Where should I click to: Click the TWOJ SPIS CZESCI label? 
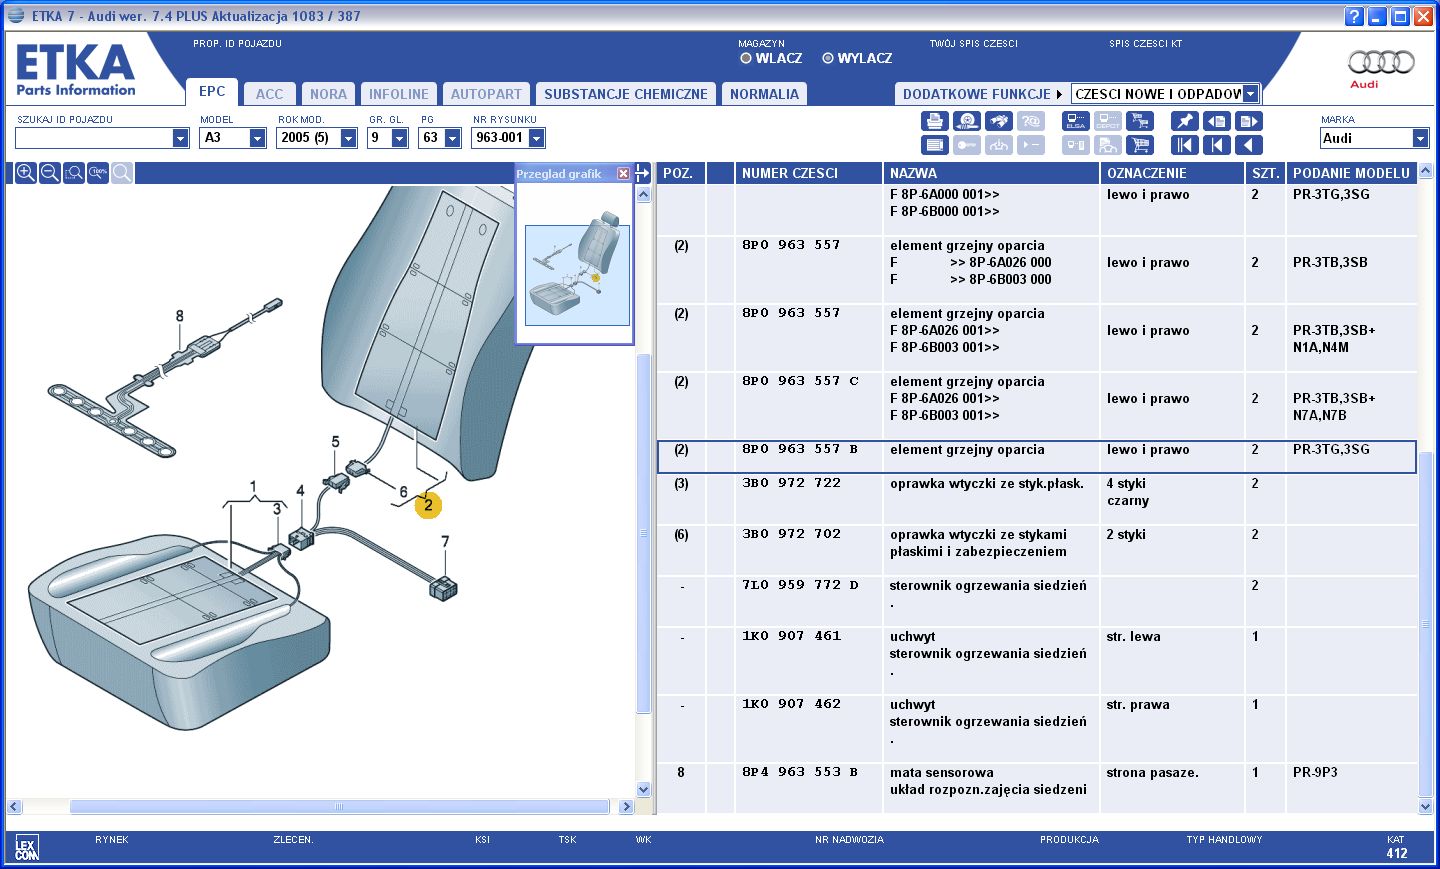click(x=973, y=44)
